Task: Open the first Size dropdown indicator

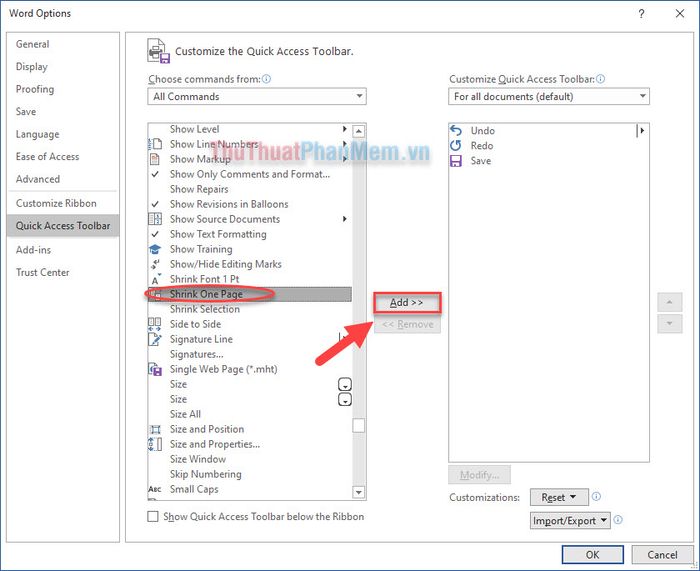Action: tap(345, 384)
